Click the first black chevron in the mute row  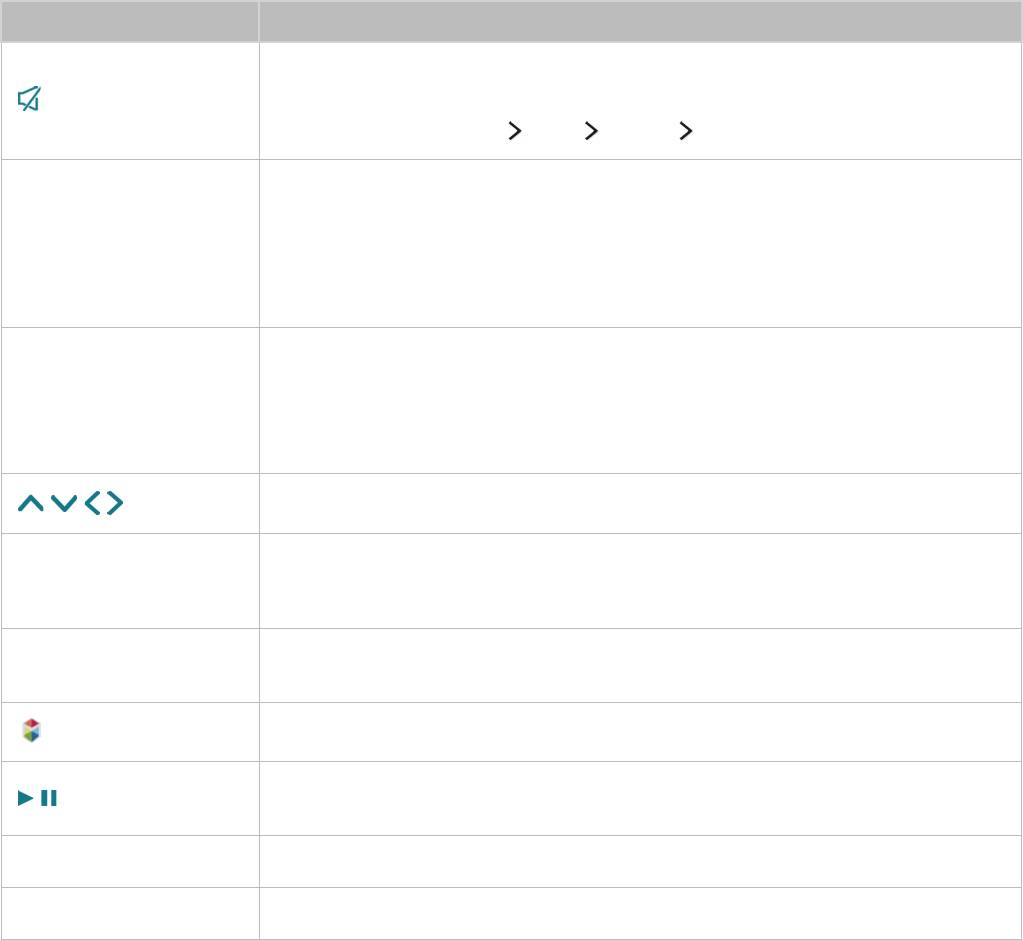click(x=515, y=130)
